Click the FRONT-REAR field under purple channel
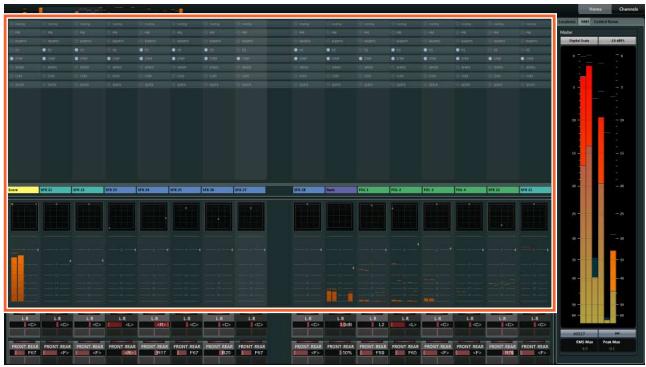646x367 pixels. (340, 353)
